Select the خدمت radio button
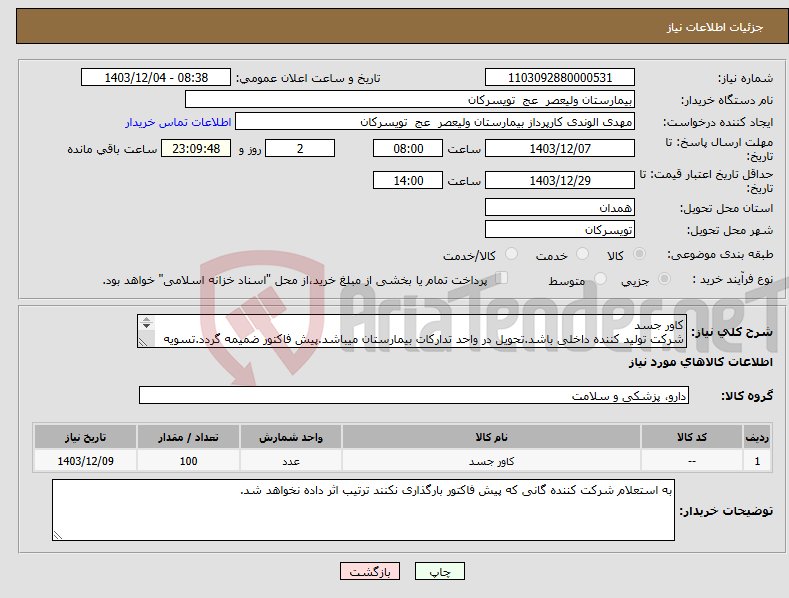The width and height of the screenshot is (789, 598). tap(582, 254)
